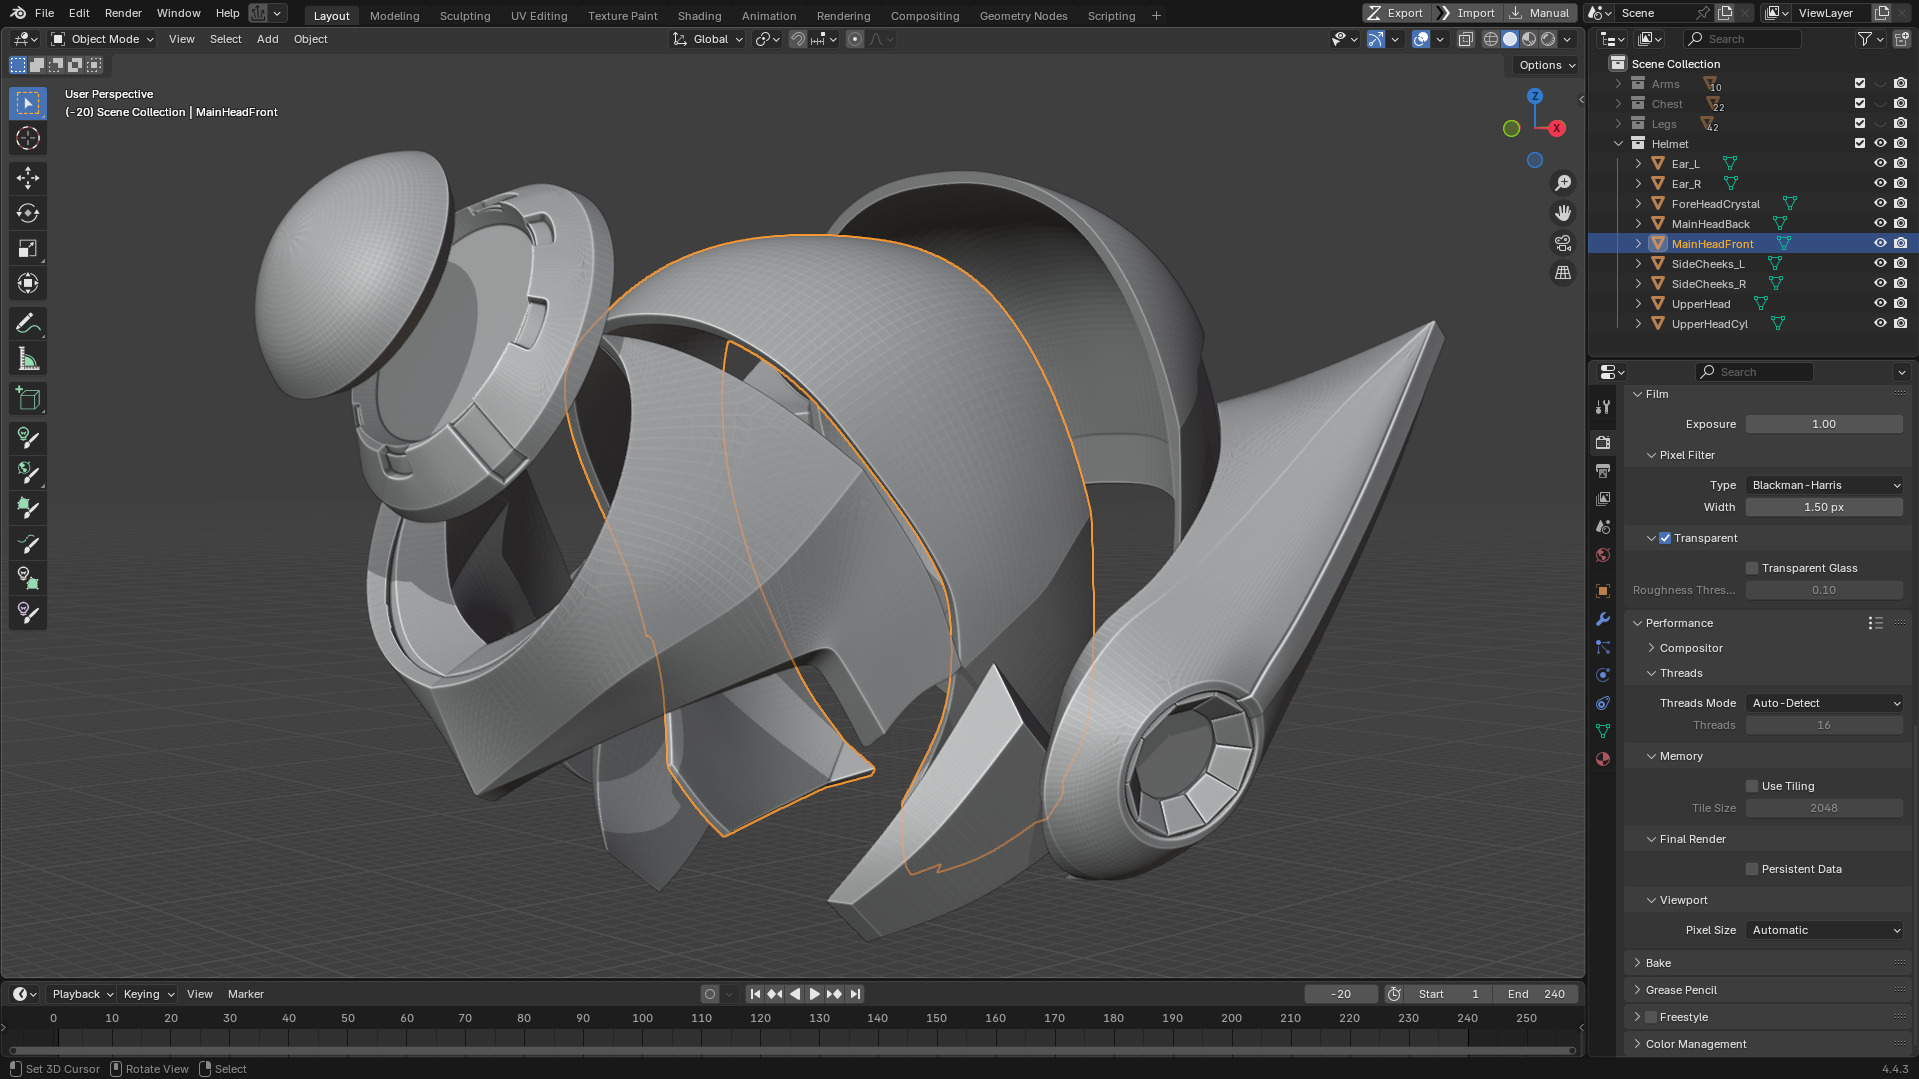The width and height of the screenshot is (1919, 1079).
Task: Switch to wireframe viewport shading
Action: pos(1491,39)
